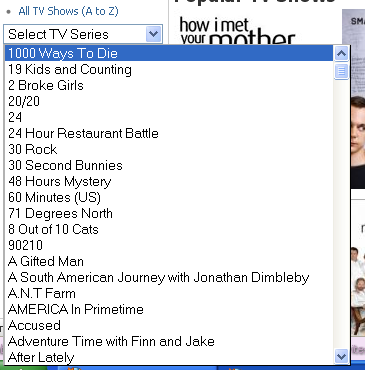The height and width of the screenshot is (370, 365).
Task: Select 90210 from the list
Action: click(x=169, y=245)
